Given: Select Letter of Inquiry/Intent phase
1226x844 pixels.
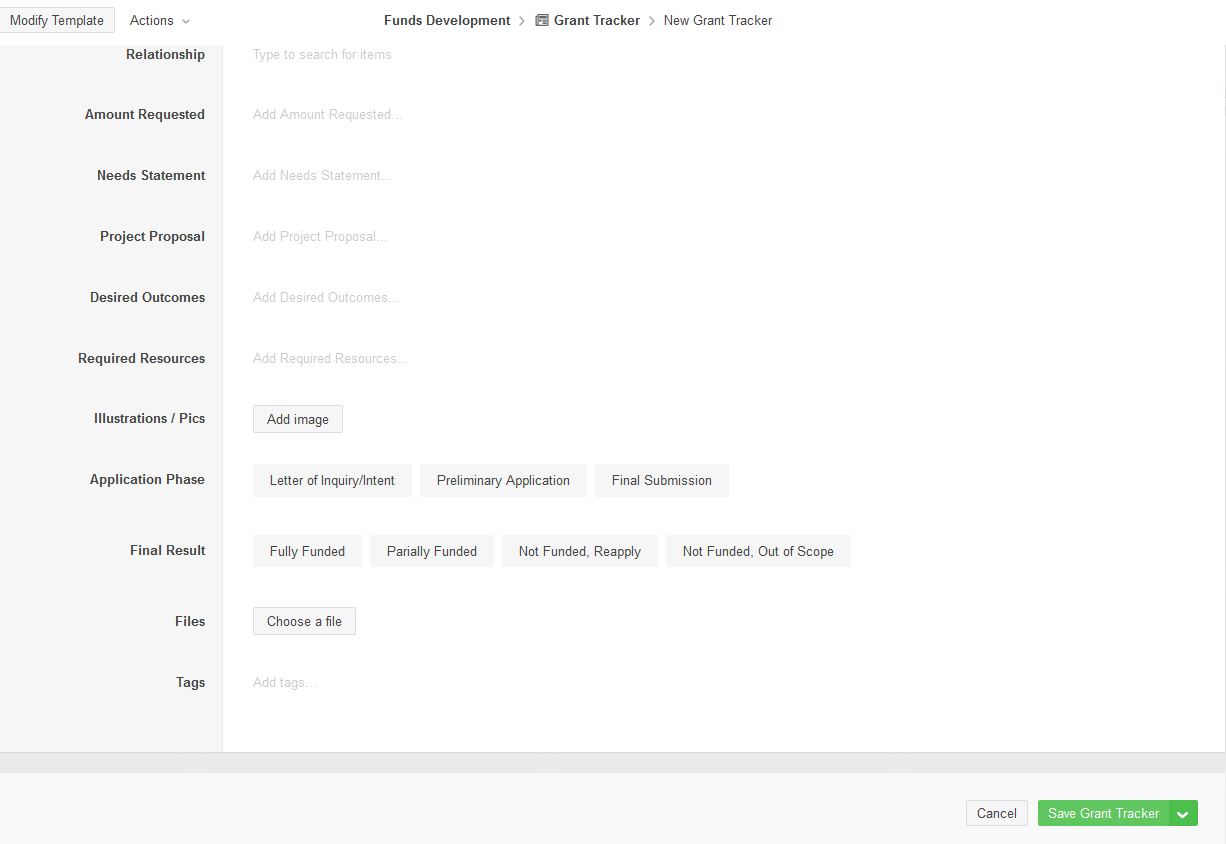Looking at the screenshot, I should (x=332, y=481).
